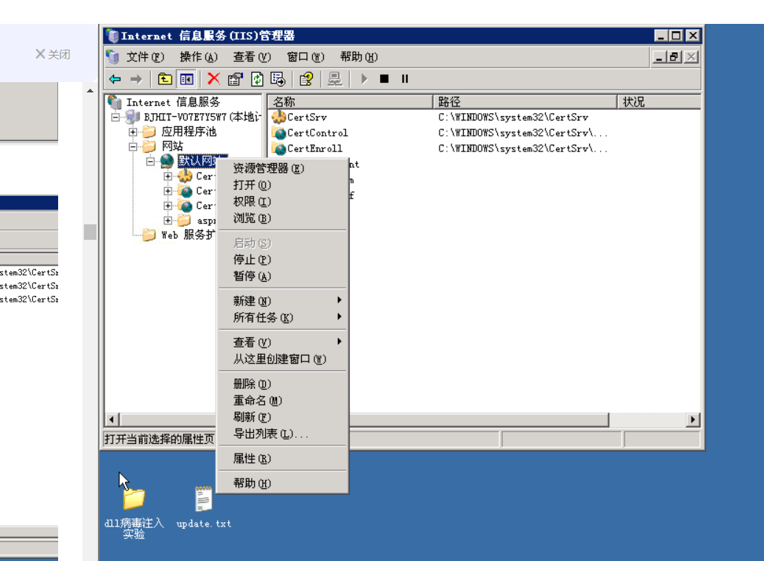Click the Up one level folder icon
Screen dimensions: 764x561
165,79
